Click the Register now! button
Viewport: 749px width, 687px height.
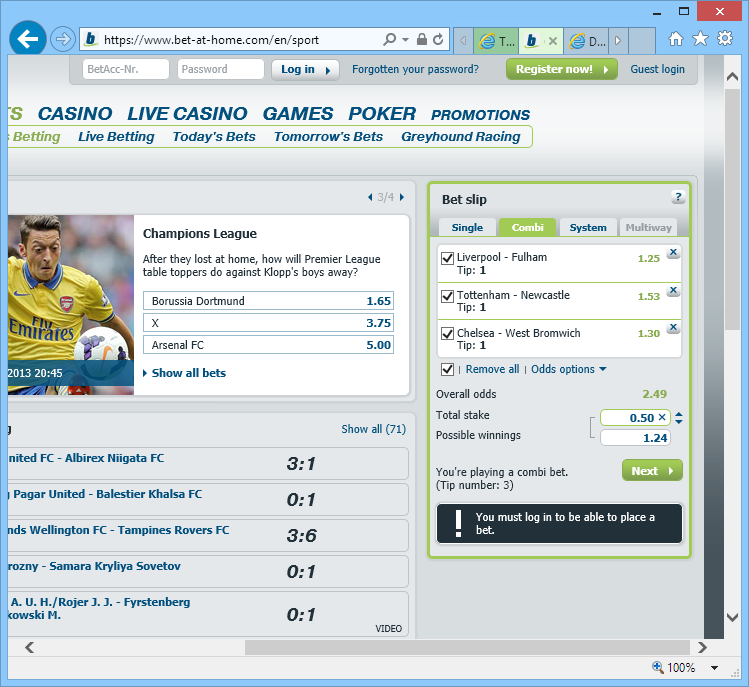click(x=562, y=69)
